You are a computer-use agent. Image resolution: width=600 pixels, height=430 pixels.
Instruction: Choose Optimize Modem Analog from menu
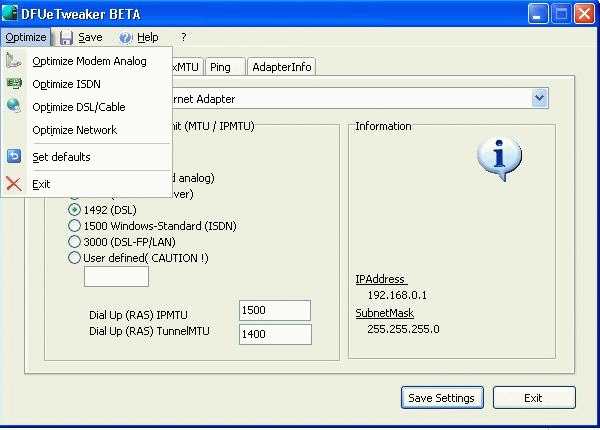pos(89,61)
